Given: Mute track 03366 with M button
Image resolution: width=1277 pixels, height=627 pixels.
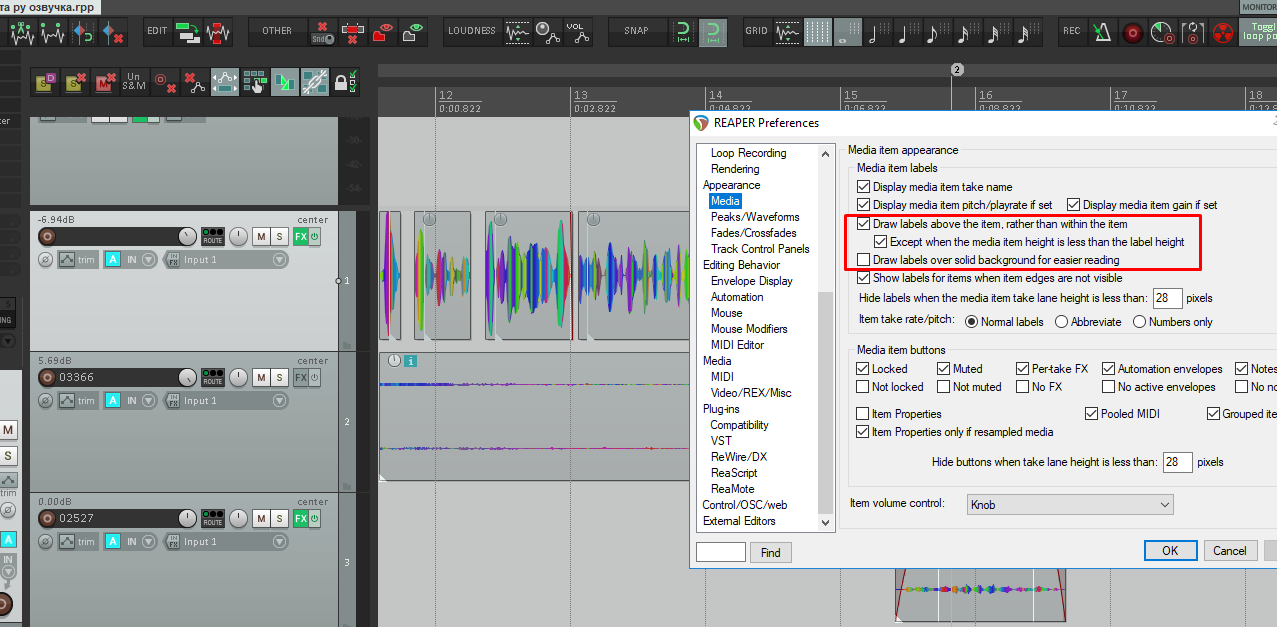Looking at the screenshot, I should [261, 378].
